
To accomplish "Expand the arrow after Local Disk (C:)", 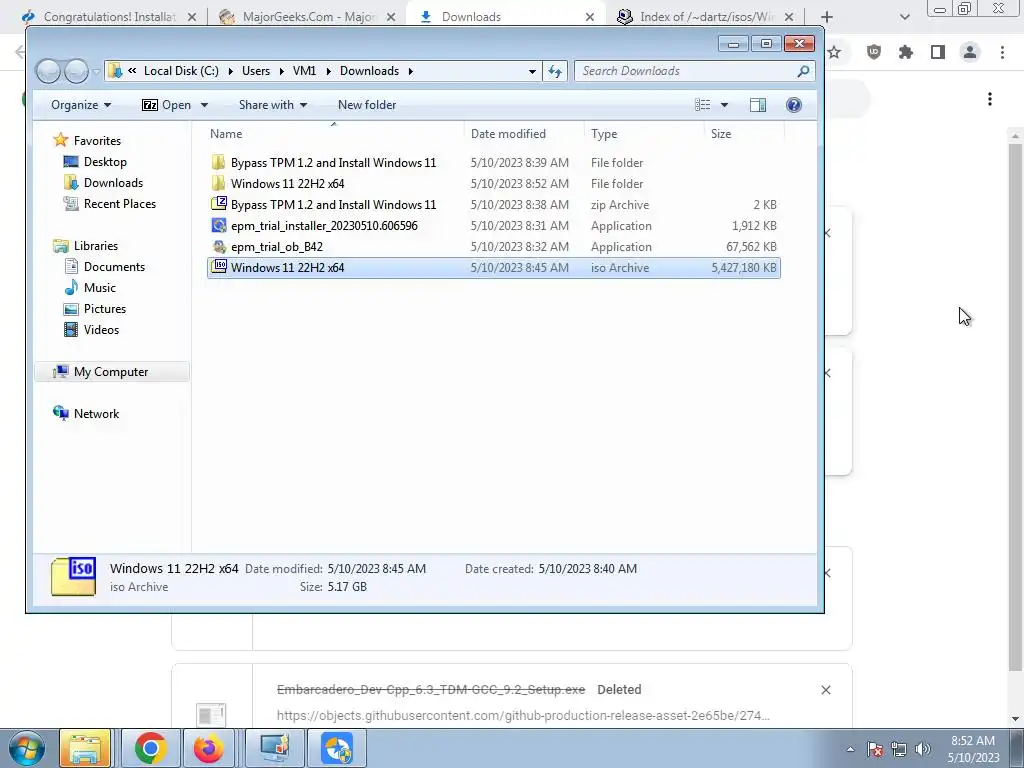I will pos(231,71).
